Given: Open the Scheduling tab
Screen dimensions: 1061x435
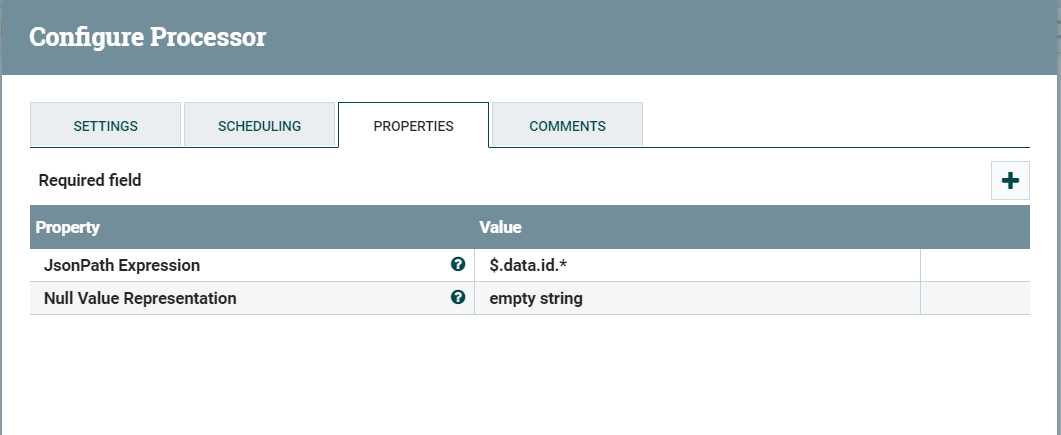Looking at the screenshot, I should 259,126.
